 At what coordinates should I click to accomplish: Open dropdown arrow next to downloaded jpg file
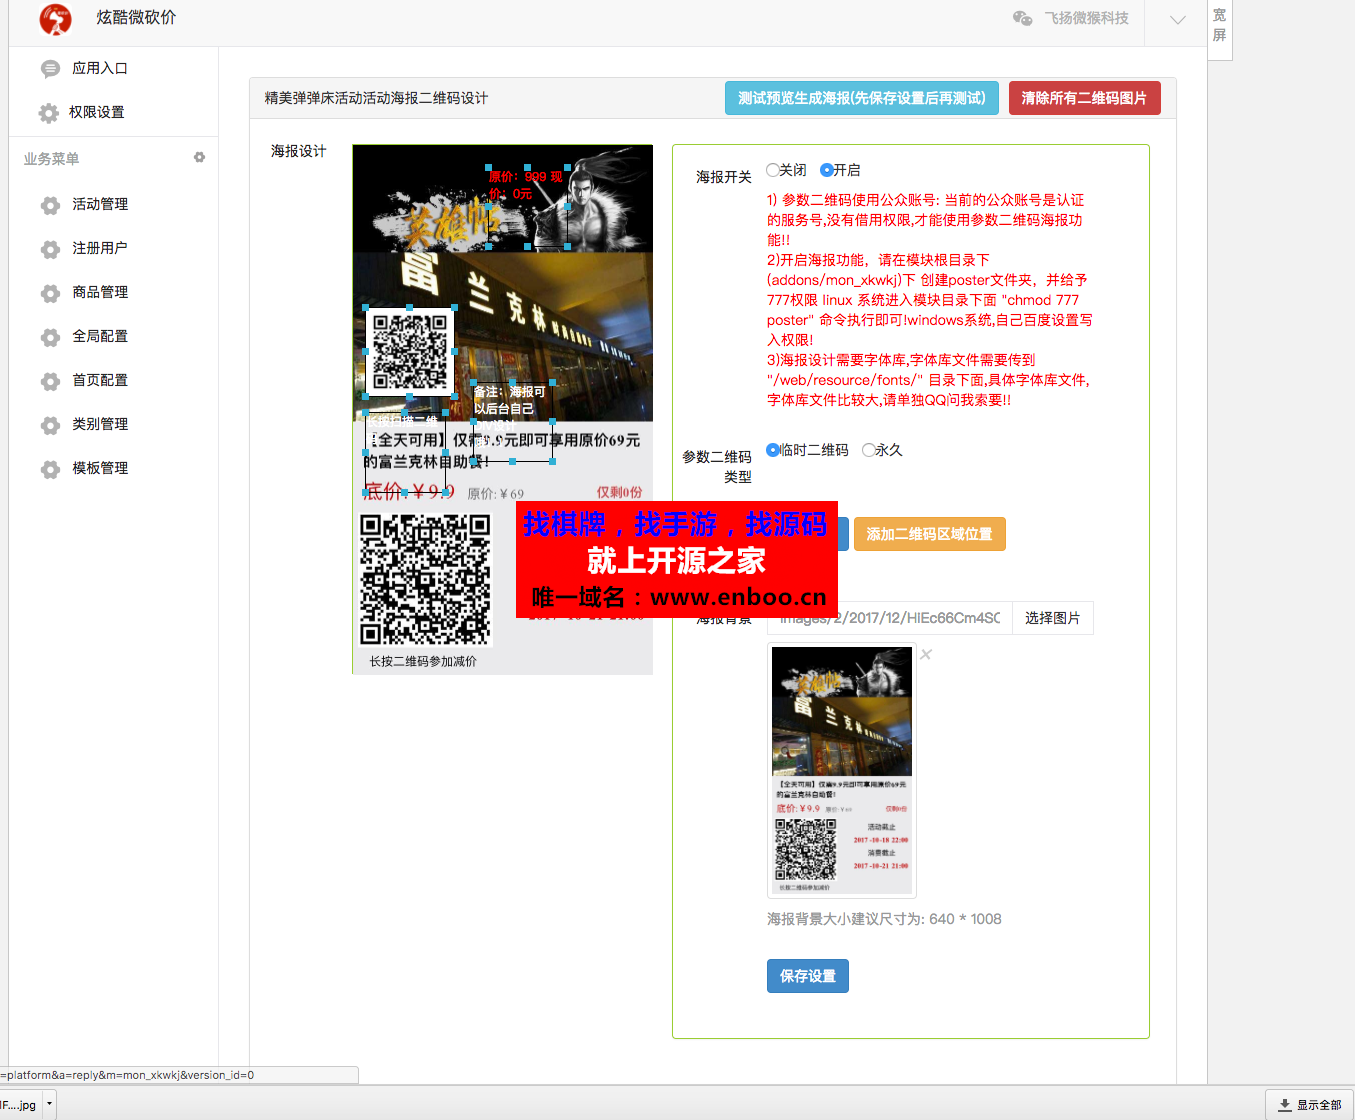[49, 1105]
